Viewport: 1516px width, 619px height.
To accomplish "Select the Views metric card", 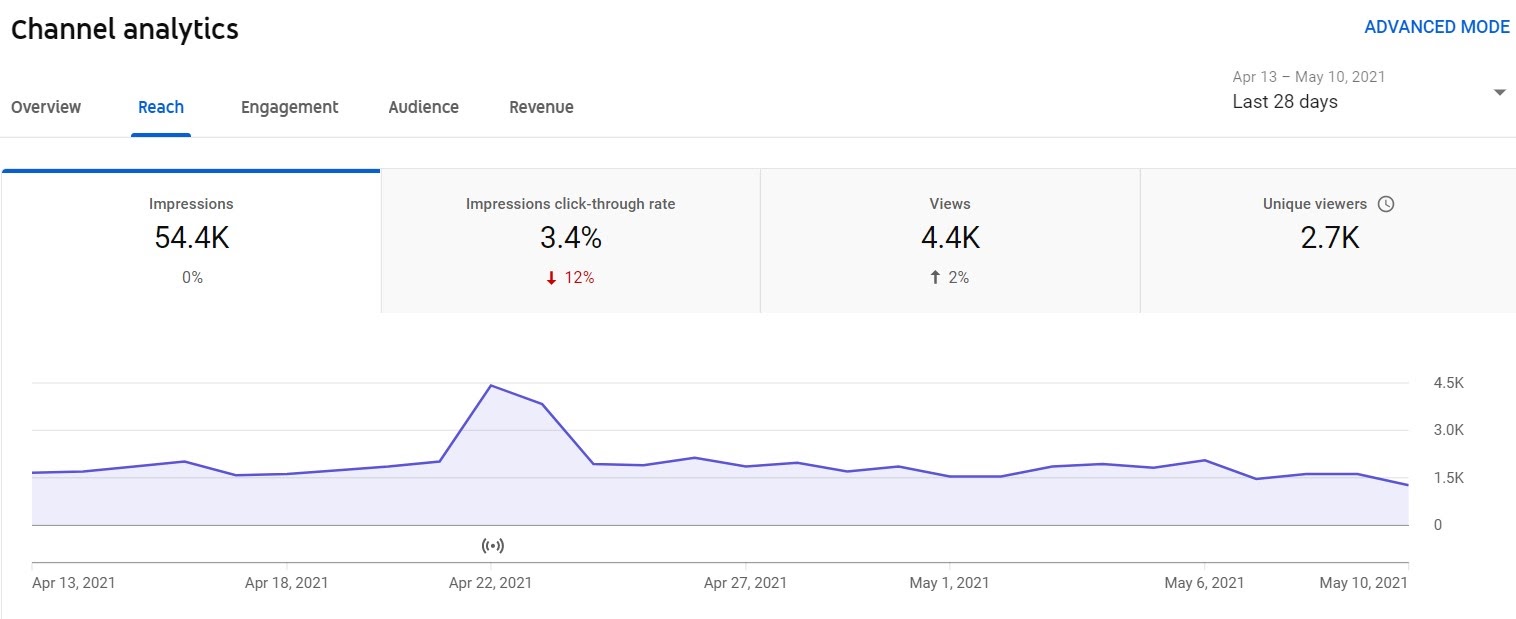I will (949, 238).
